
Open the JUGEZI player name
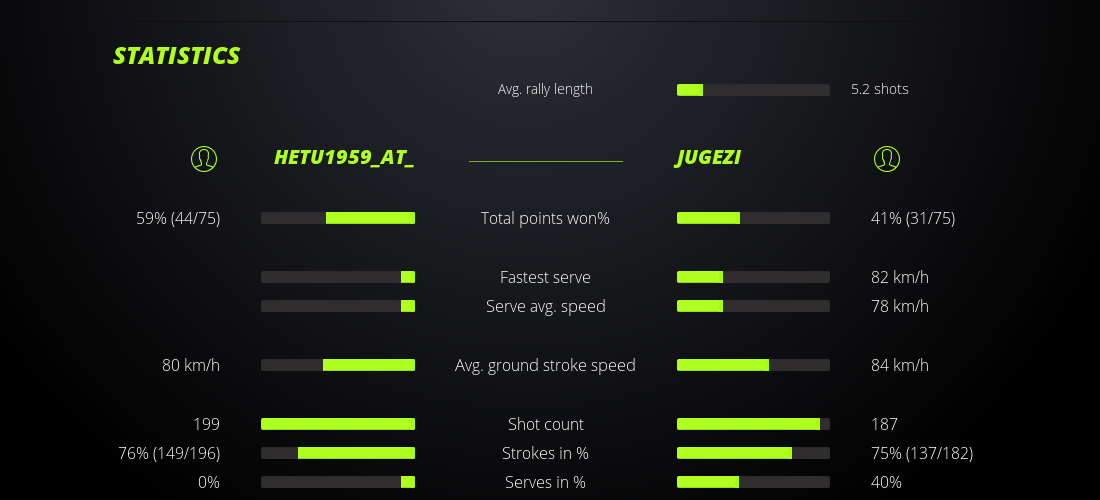pos(708,158)
